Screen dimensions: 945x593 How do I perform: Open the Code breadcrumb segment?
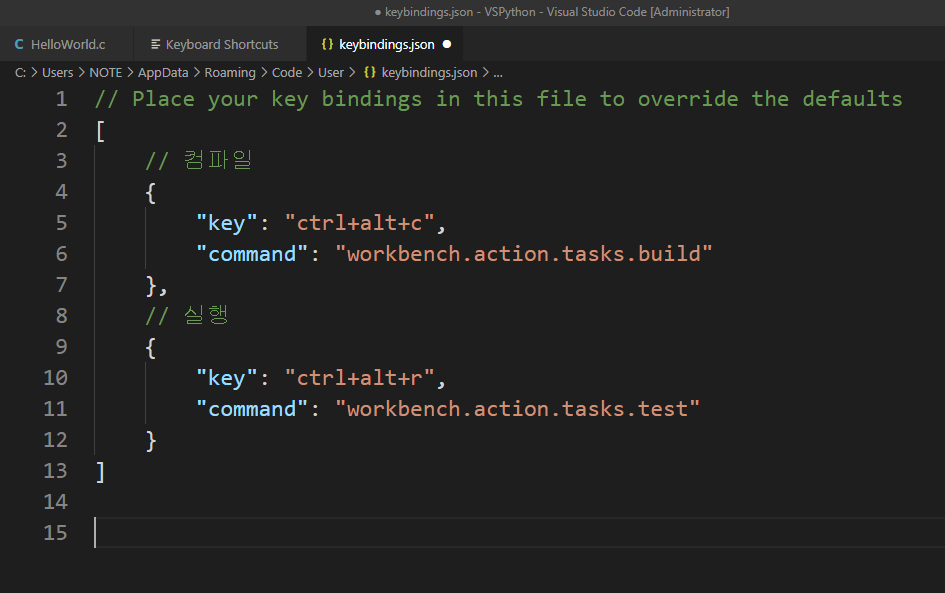point(287,72)
